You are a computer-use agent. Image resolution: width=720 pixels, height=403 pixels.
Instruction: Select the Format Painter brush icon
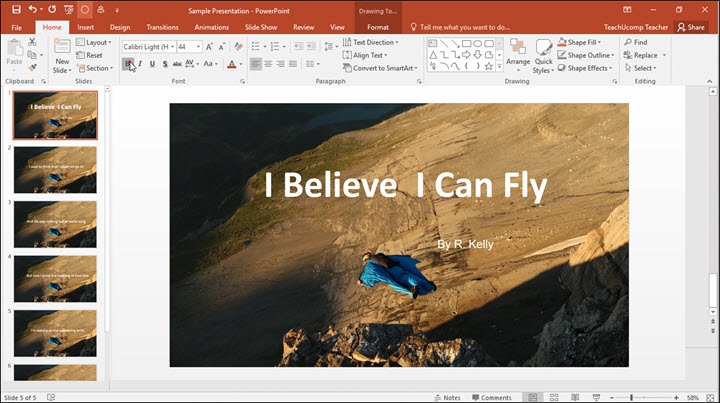[32, 67]
